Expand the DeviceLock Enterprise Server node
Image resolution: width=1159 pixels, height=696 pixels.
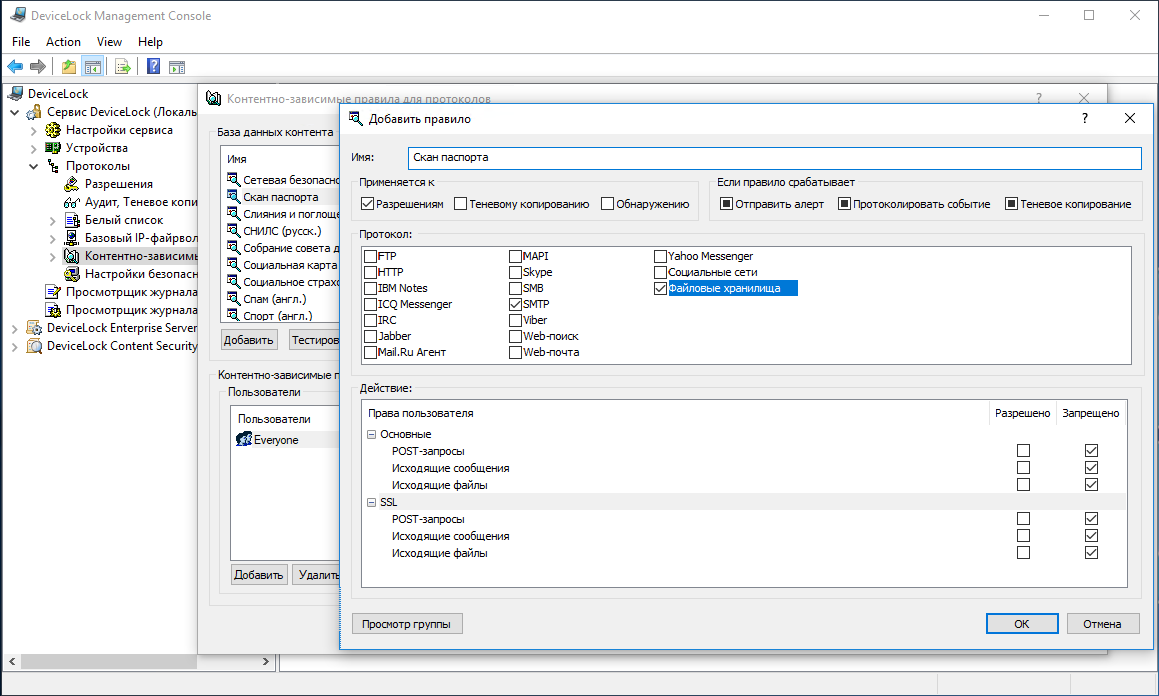click(x=15, y=329)
